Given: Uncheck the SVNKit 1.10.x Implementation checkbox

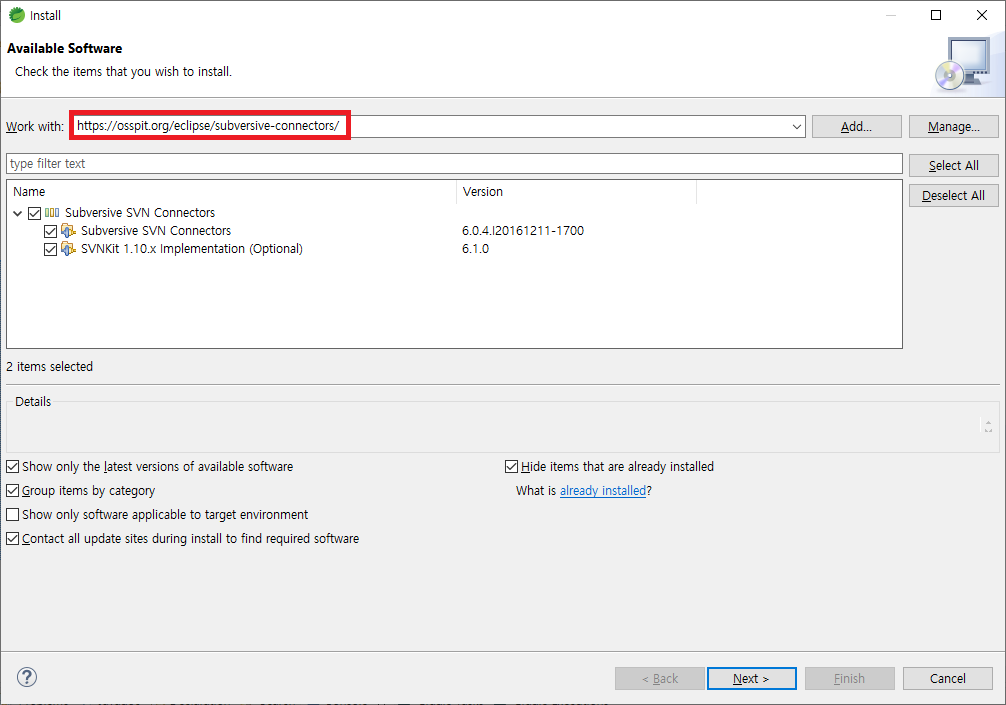Looking at the screenshot, I should 51,249.
